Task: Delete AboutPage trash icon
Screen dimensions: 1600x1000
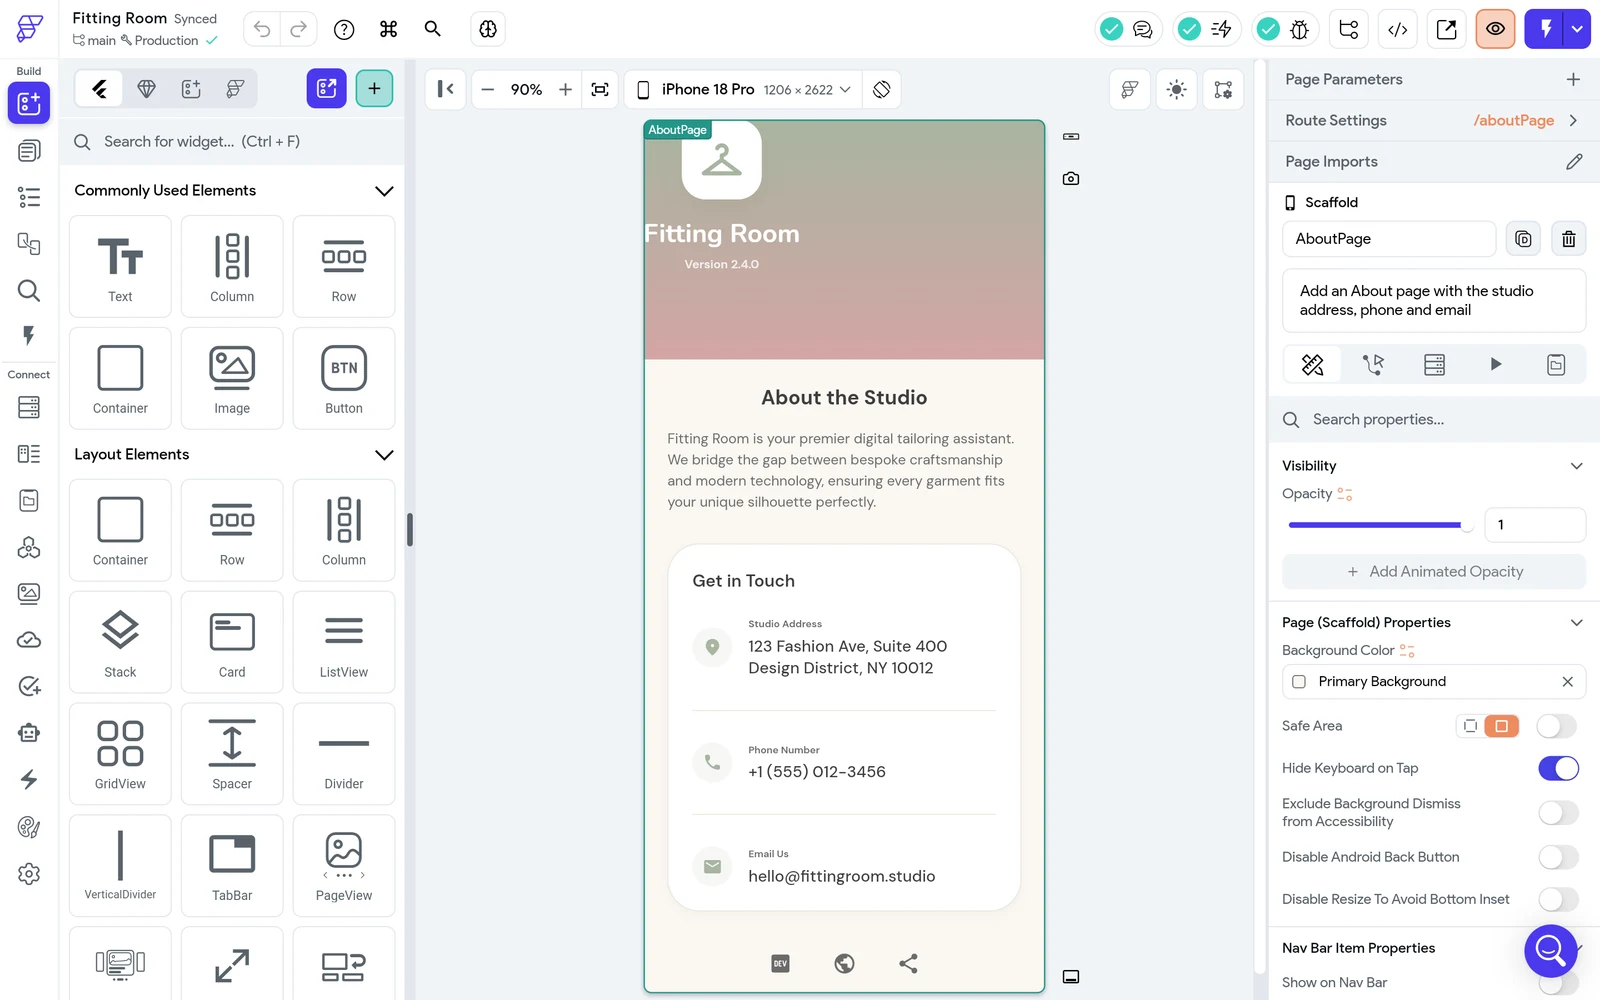Action: coord(1568,239)
